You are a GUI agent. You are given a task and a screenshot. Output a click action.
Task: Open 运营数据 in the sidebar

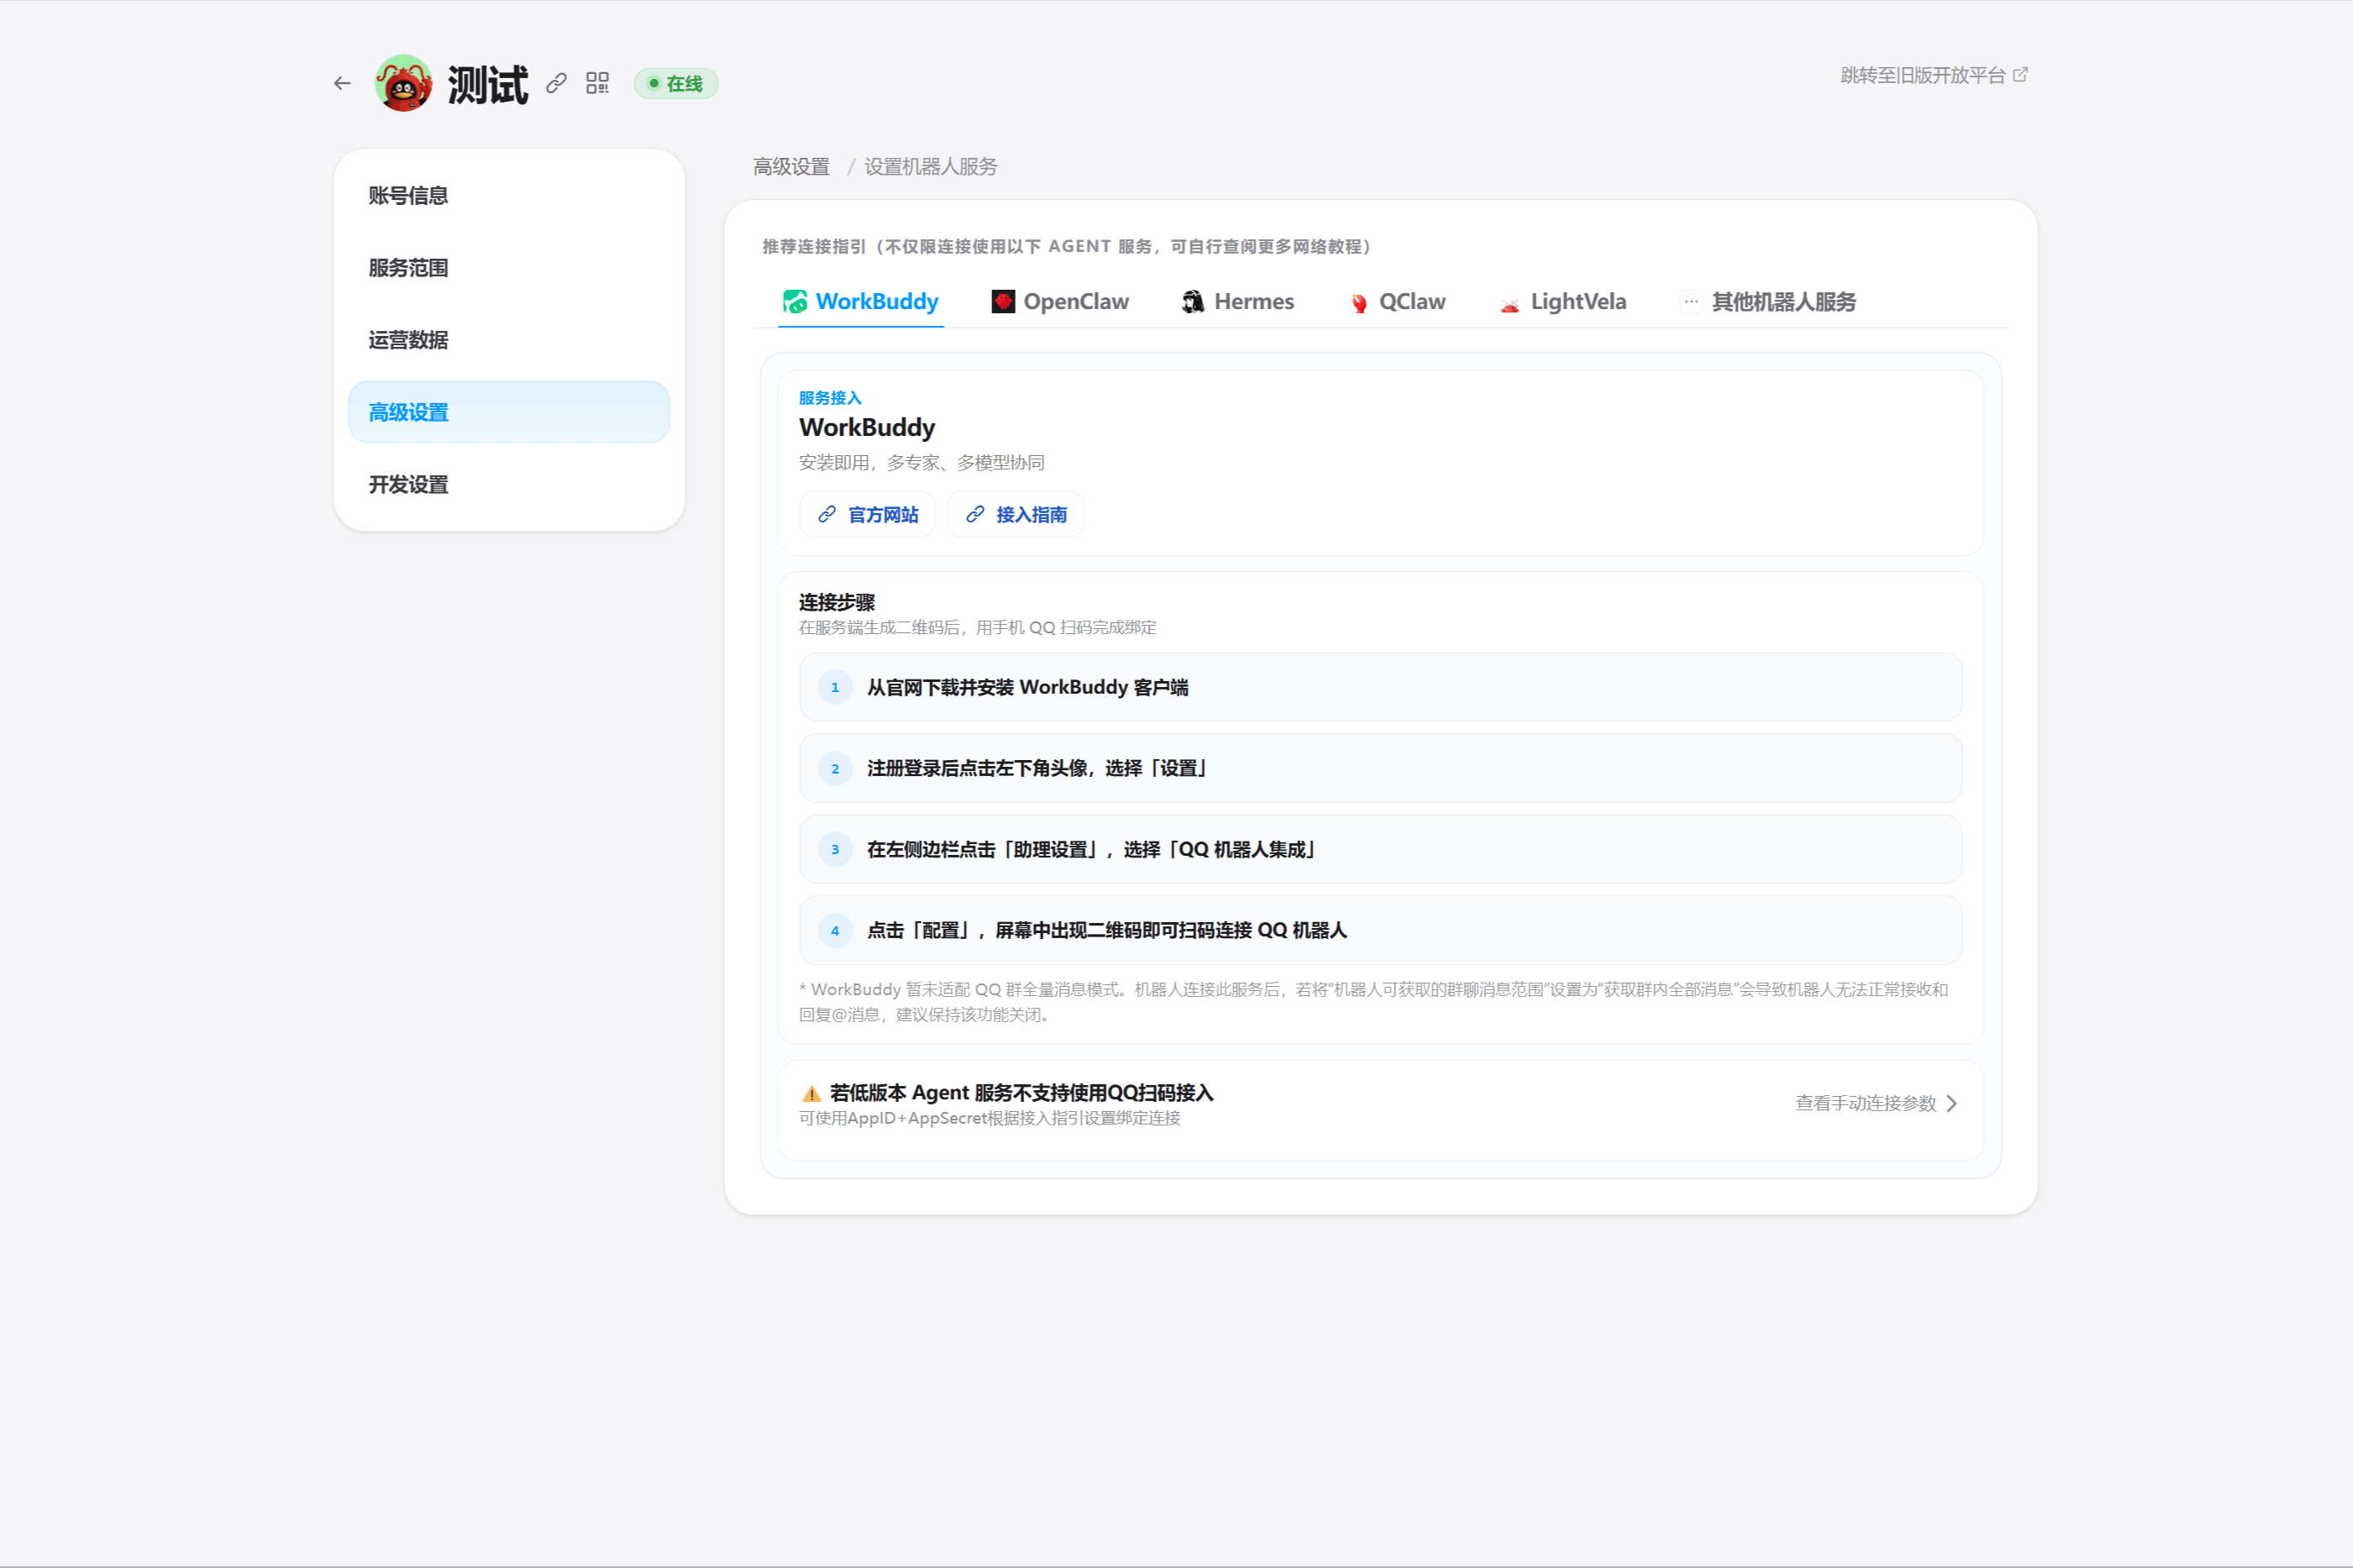point(509,340)
